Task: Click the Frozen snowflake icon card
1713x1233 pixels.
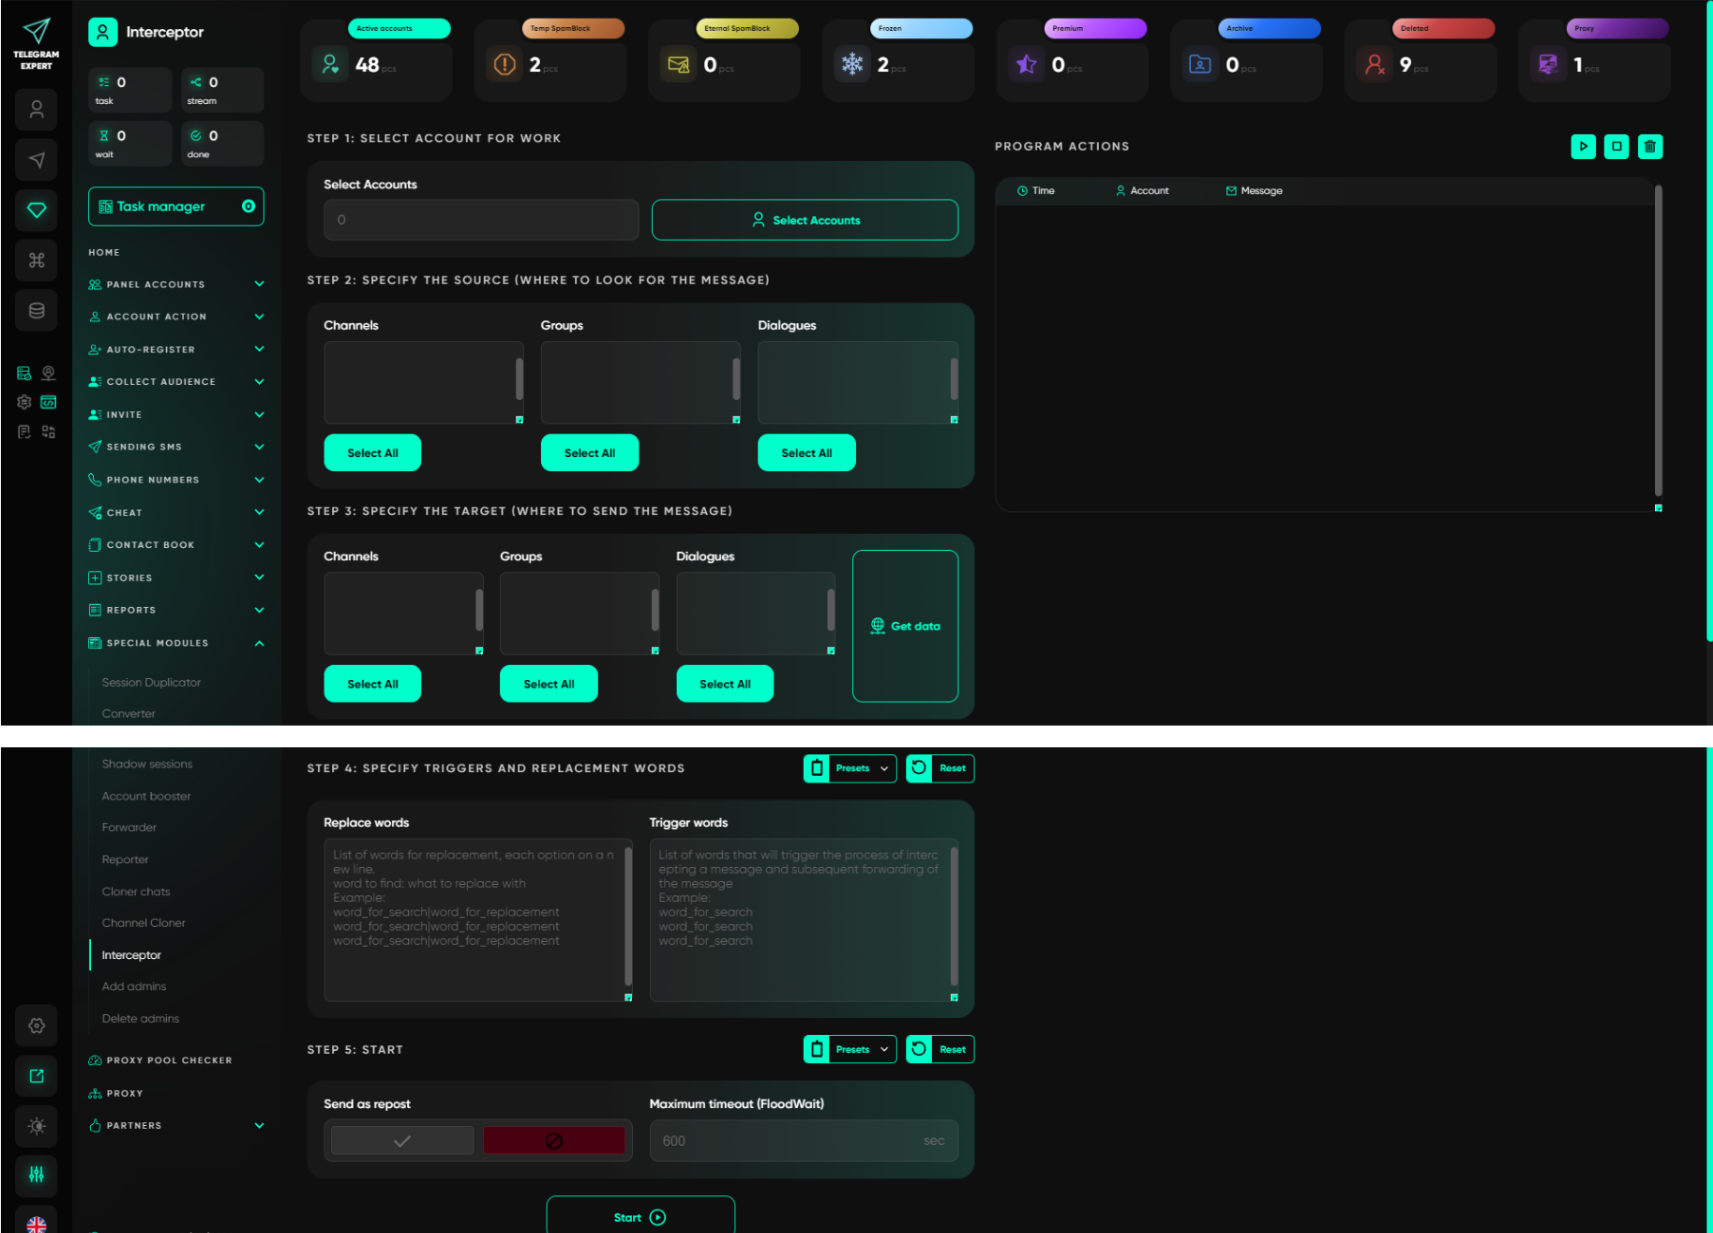Action: point(852,65)
